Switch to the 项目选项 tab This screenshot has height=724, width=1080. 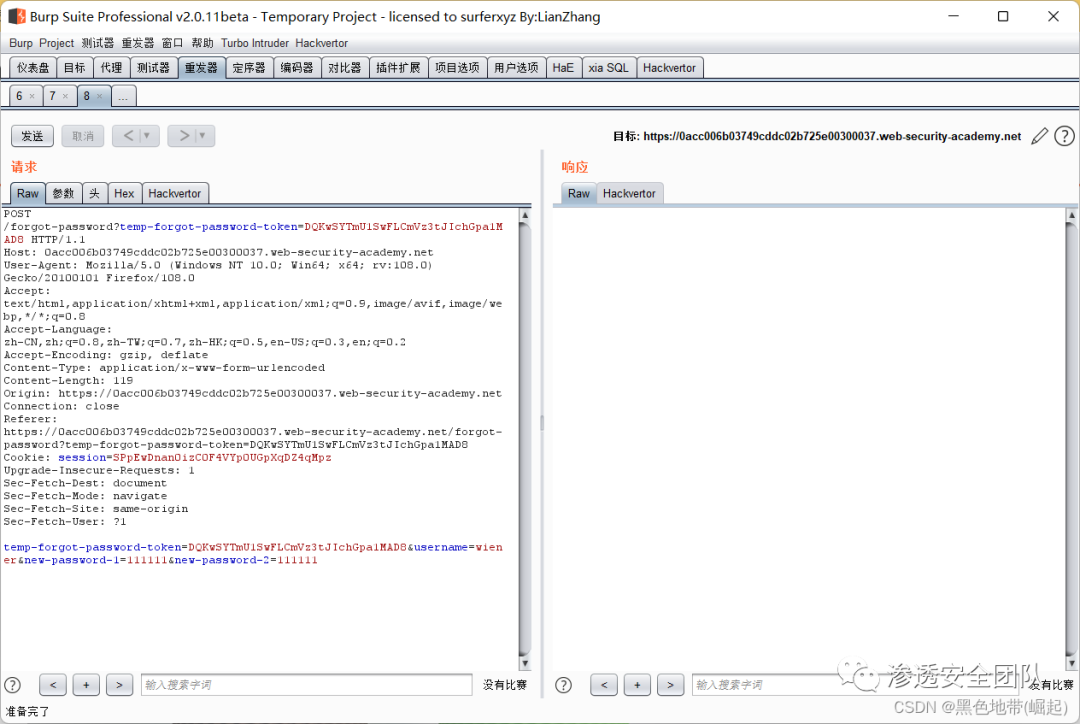tap(457, 68)
